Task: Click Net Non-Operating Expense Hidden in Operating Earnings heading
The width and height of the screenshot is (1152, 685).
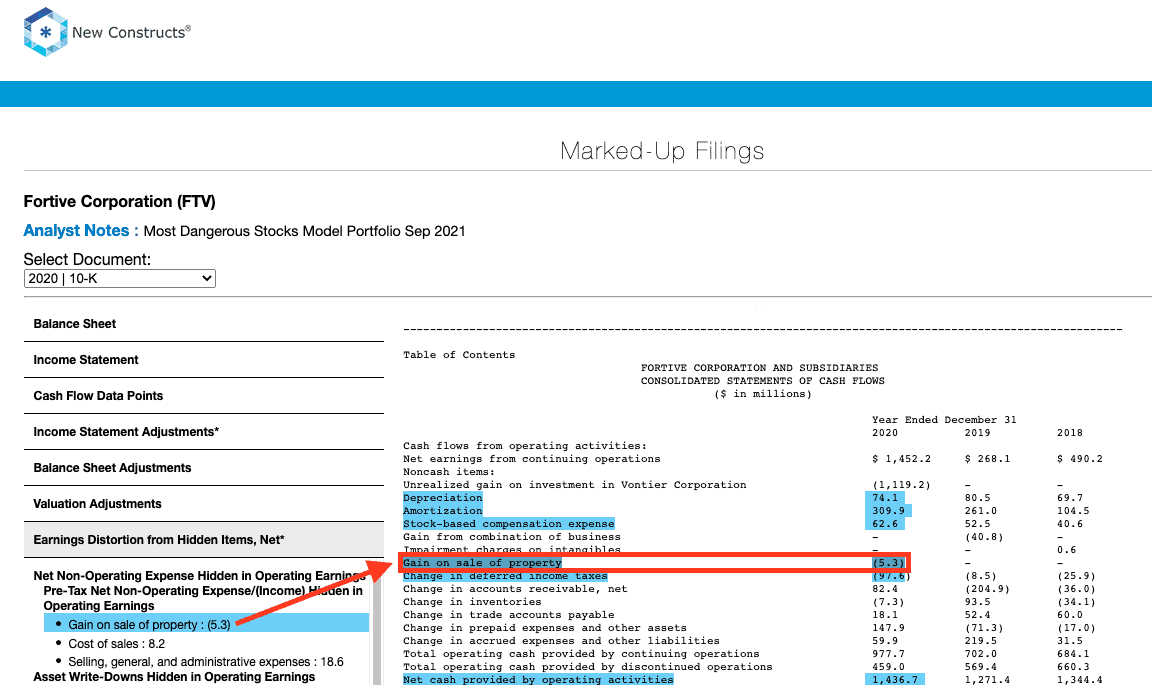Action: [x=199, y=576]
